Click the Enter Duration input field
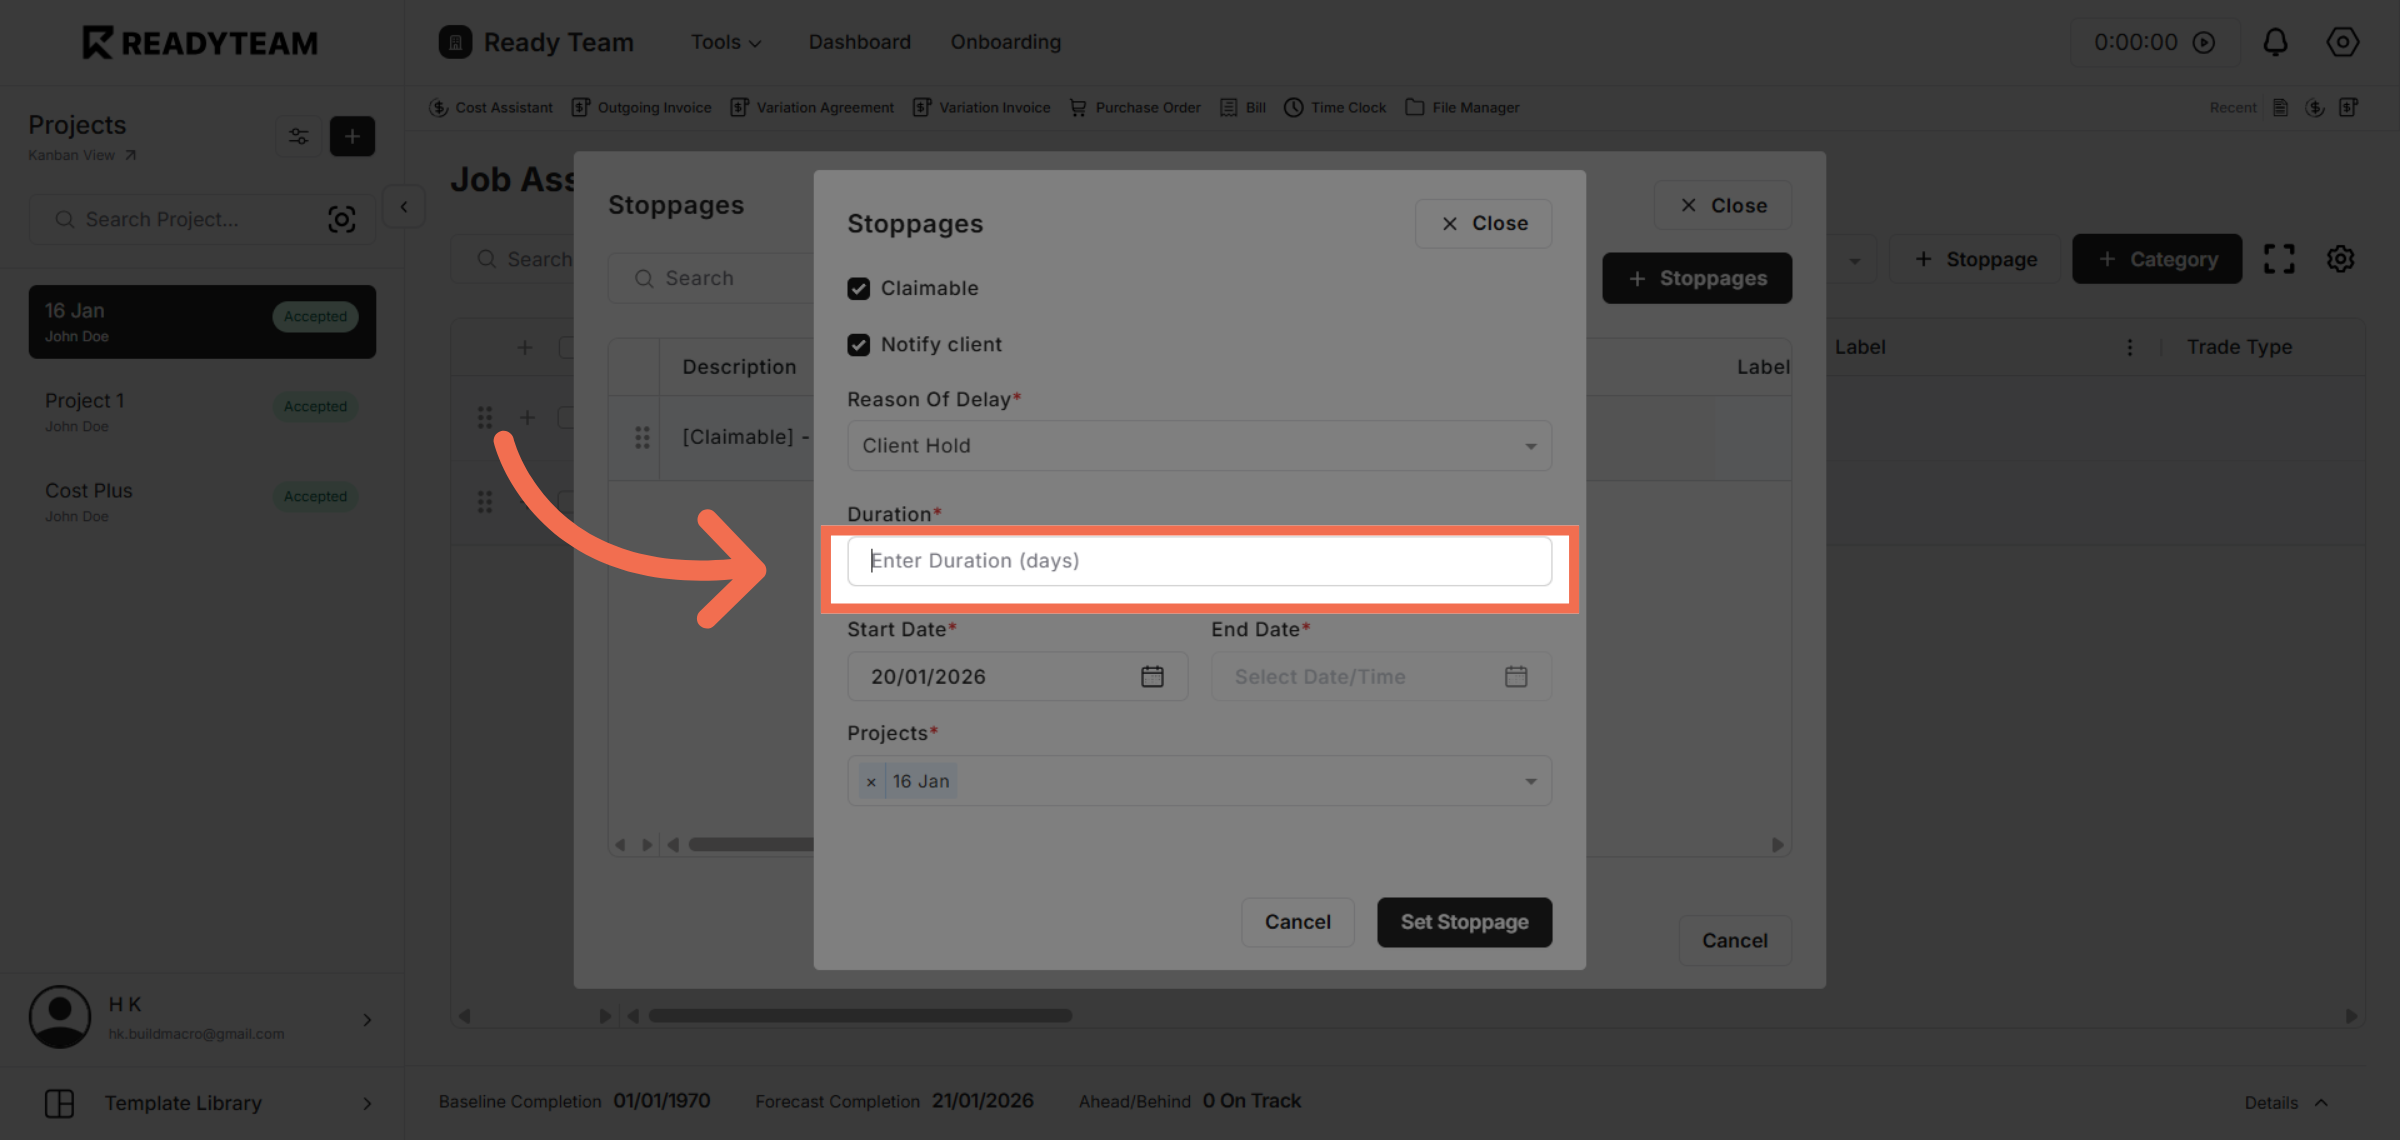The width and height of the screenshot is (2400, 1140). 1198,561
